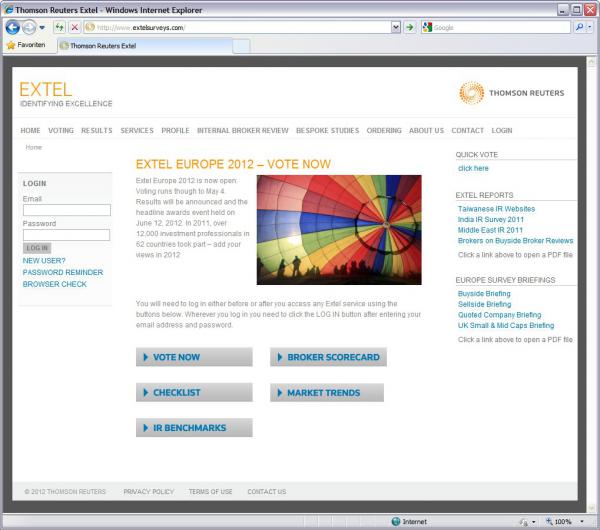Screen dimensions: 600x530
Task: Click the Email input field
Action: click(67, 210)
